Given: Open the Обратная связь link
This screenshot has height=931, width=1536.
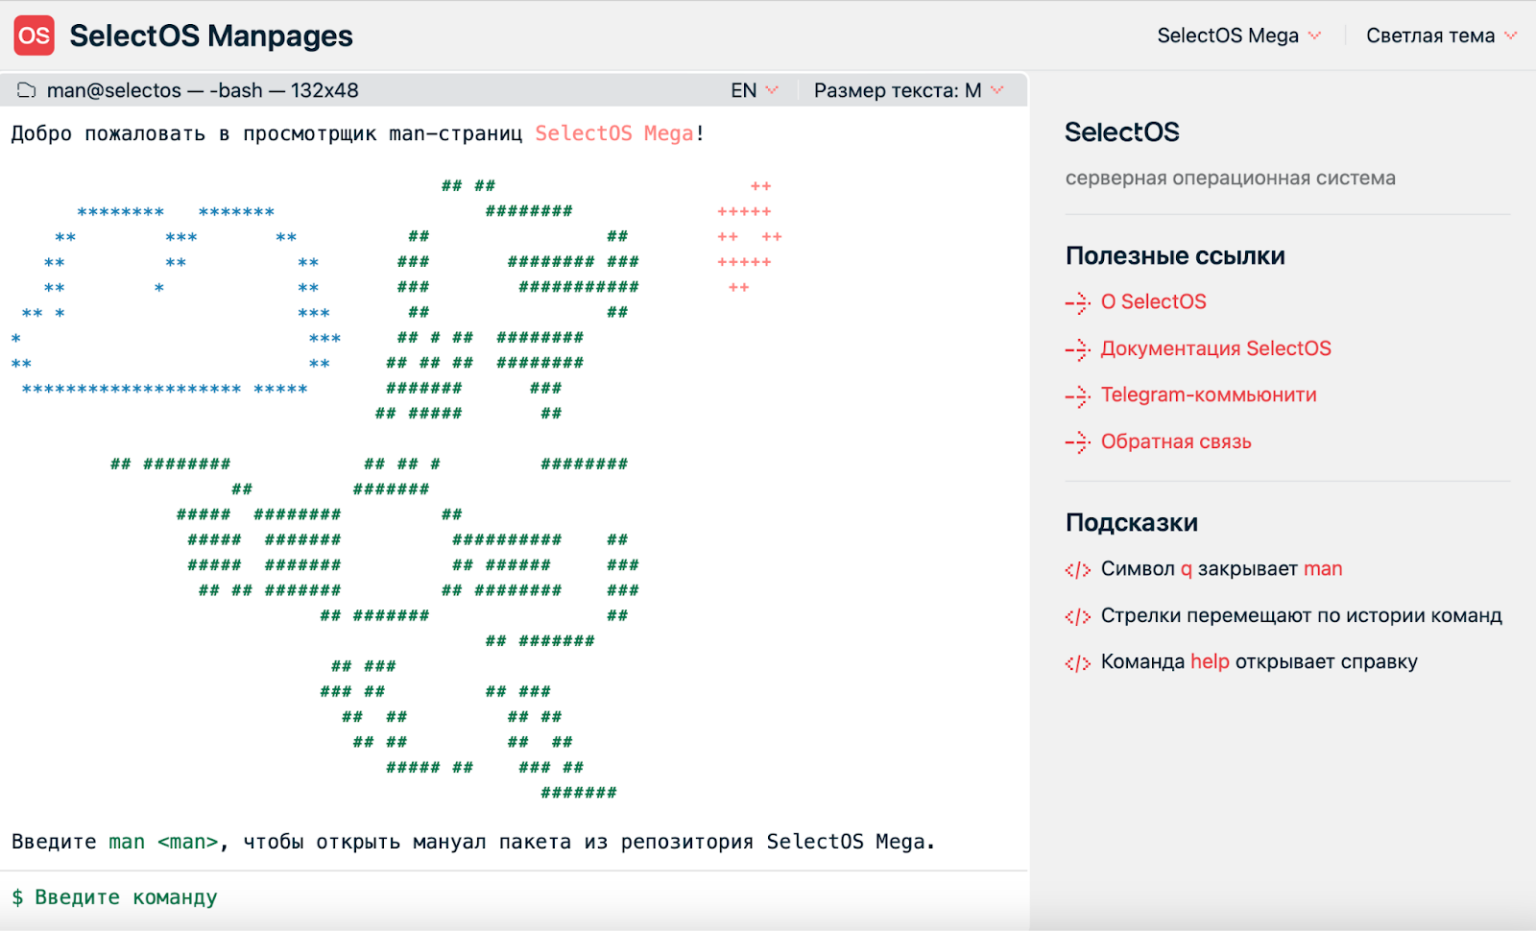Looking at the screenshot, I should click(x=1176, y=441).
